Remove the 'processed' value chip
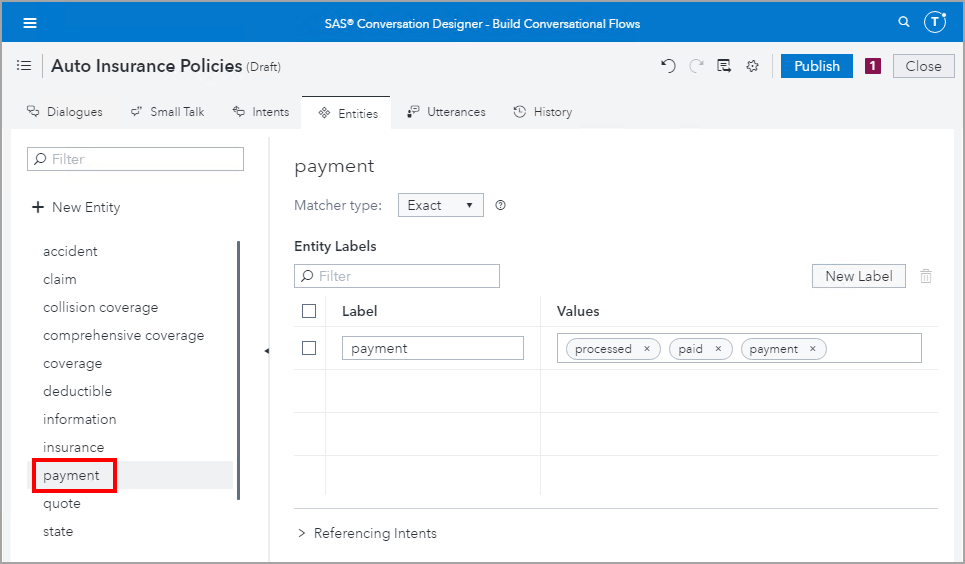 pos(647,348)
